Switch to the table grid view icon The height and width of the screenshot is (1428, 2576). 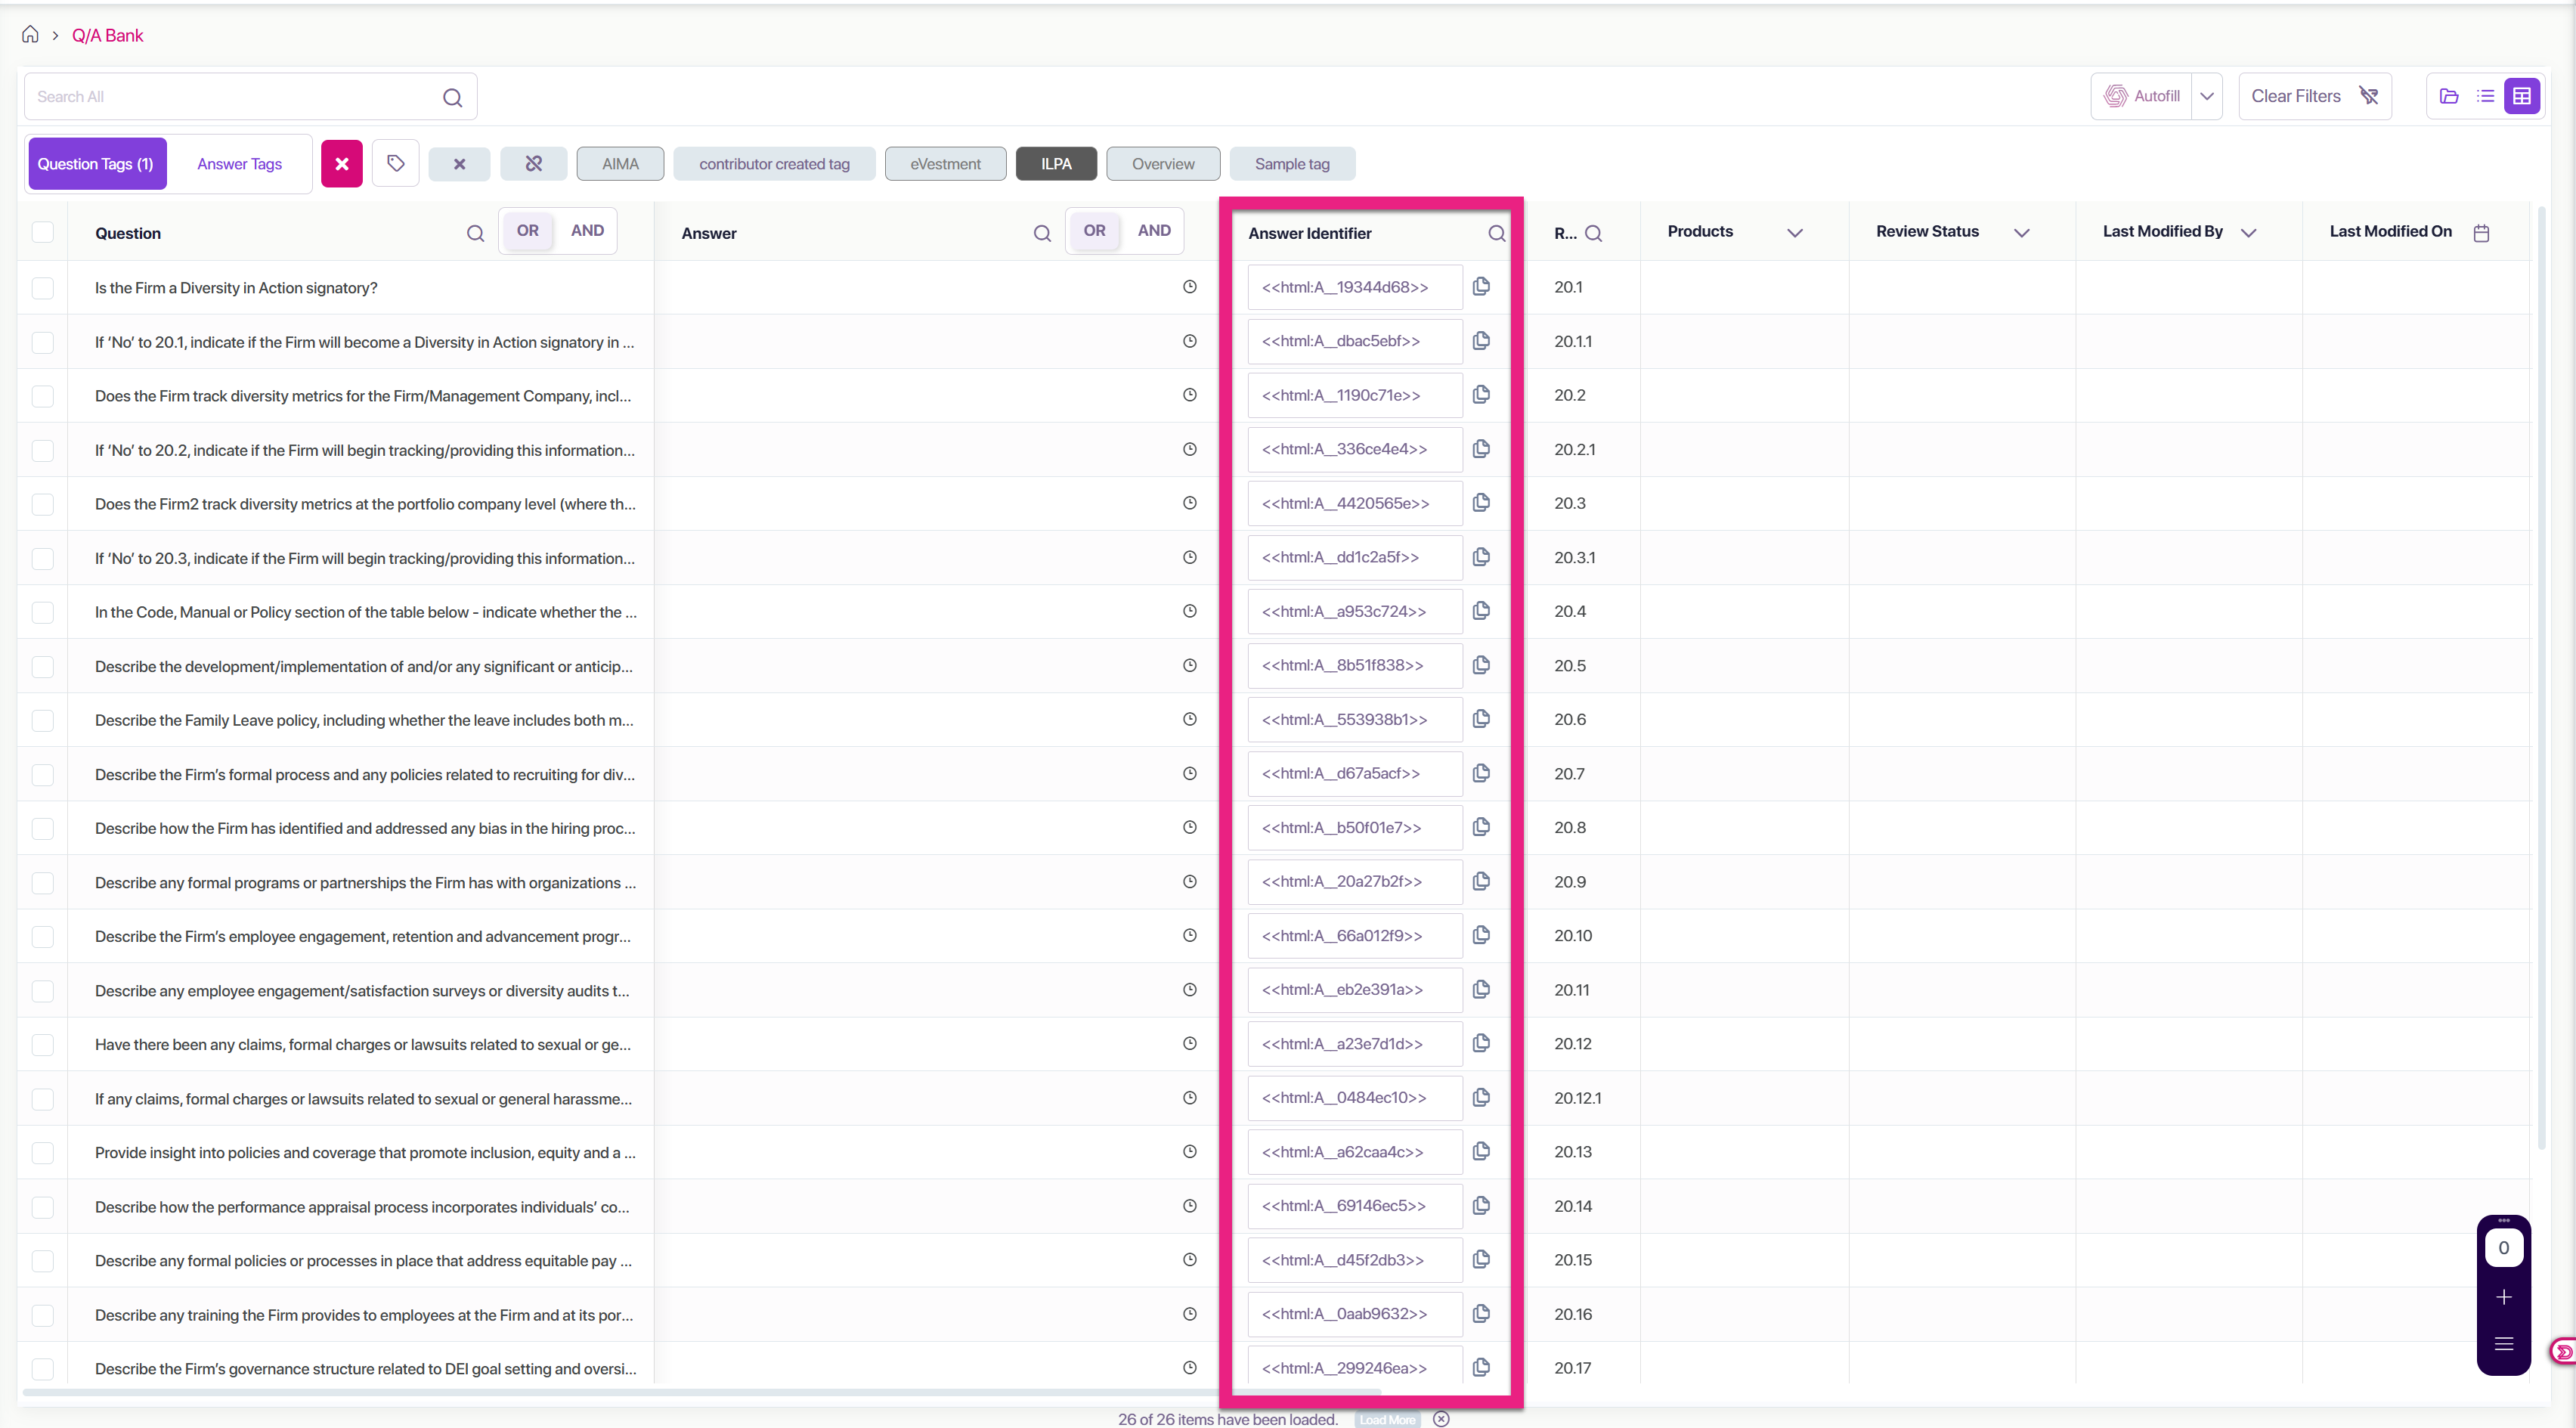(2522, 96)
